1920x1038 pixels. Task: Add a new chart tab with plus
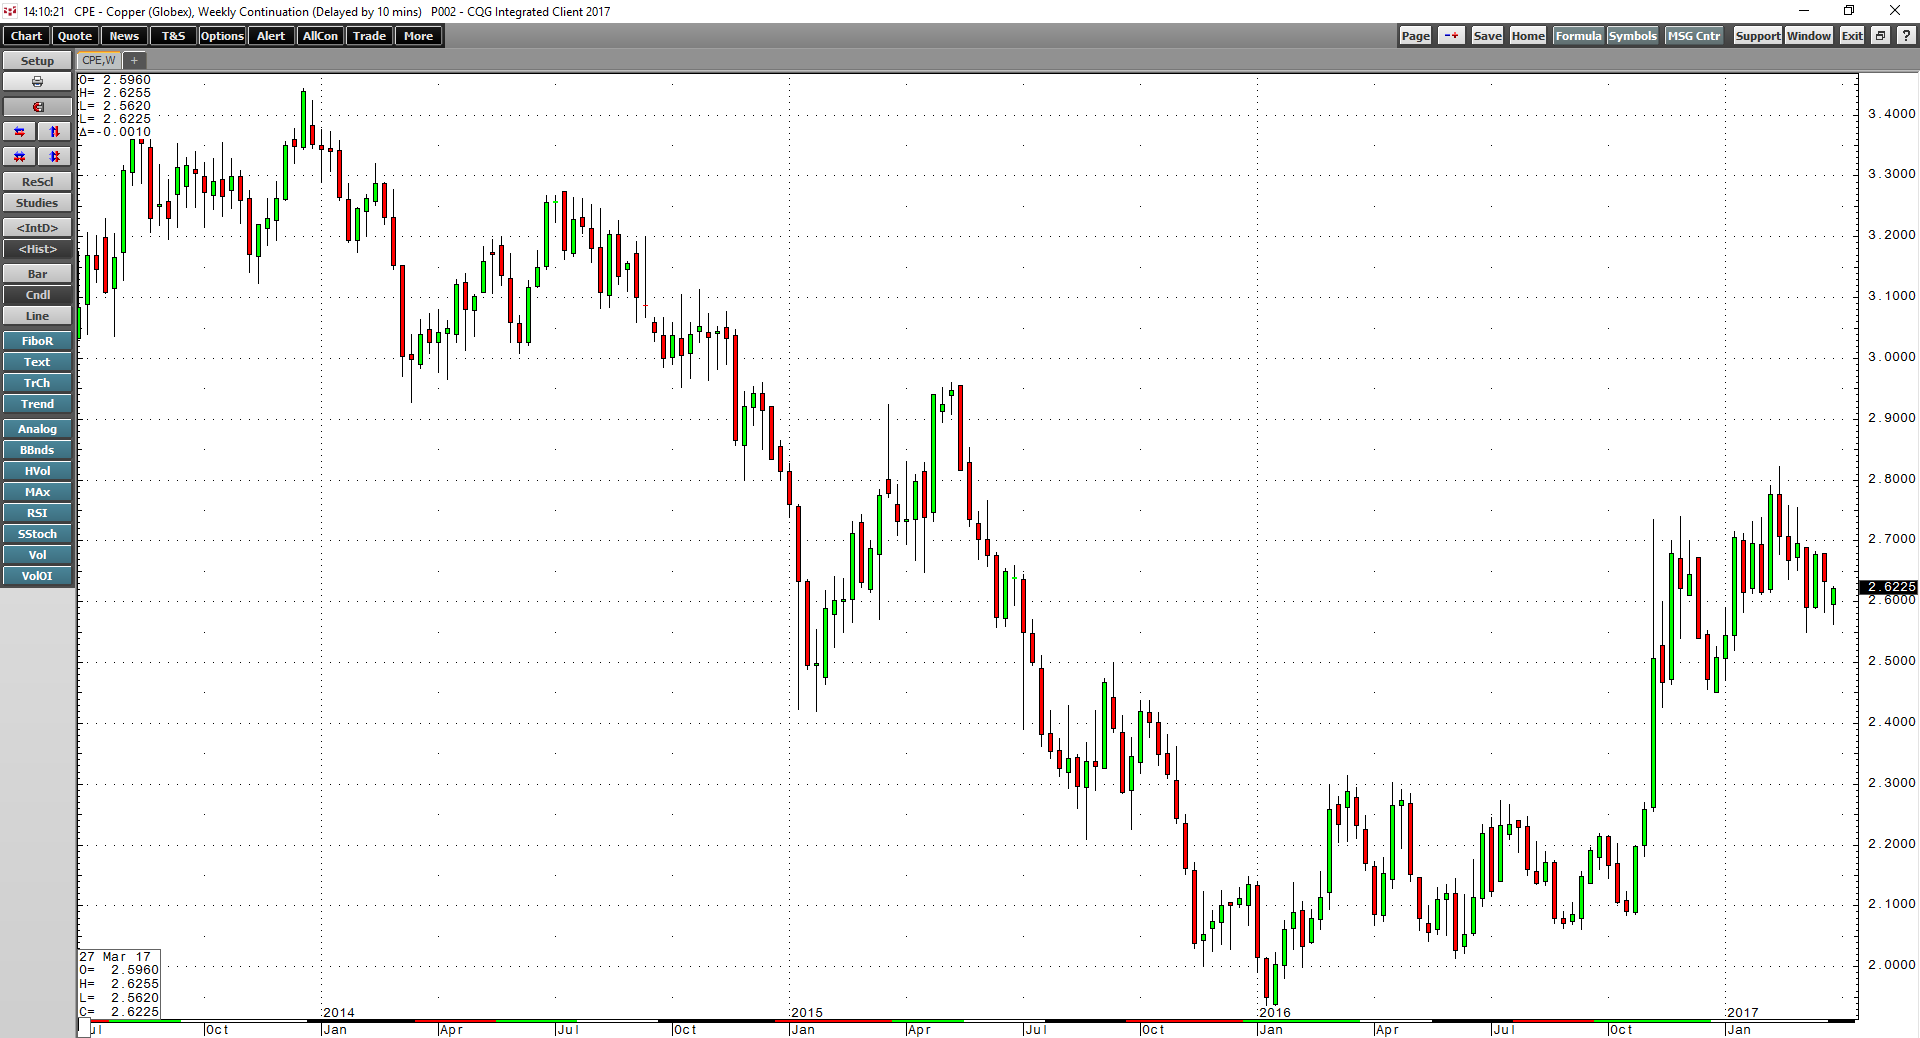coord(134,60)
